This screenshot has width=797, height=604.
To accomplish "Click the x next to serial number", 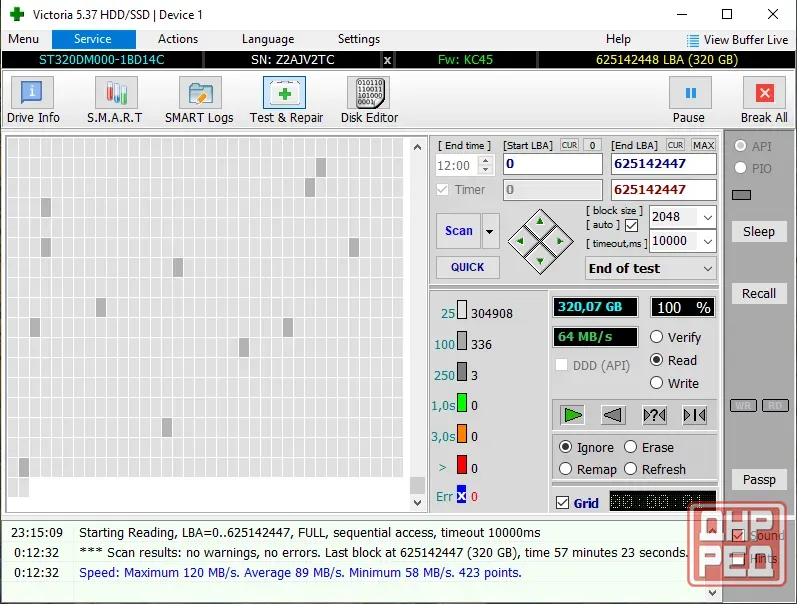I will 387,60.
